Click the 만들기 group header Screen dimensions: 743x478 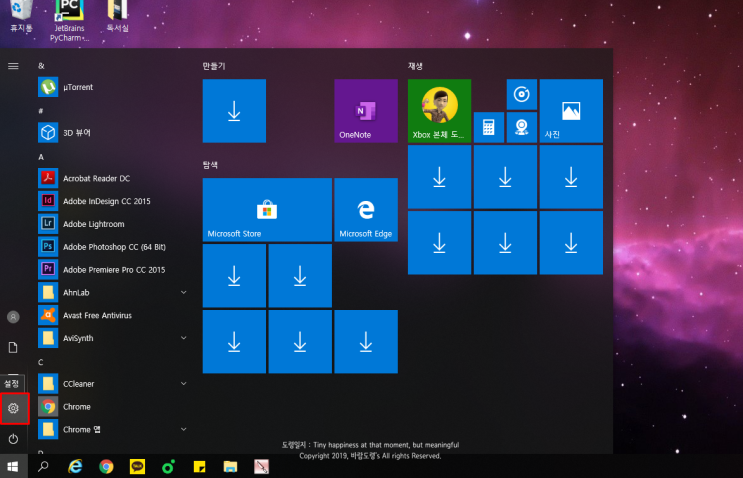(214, 66)
